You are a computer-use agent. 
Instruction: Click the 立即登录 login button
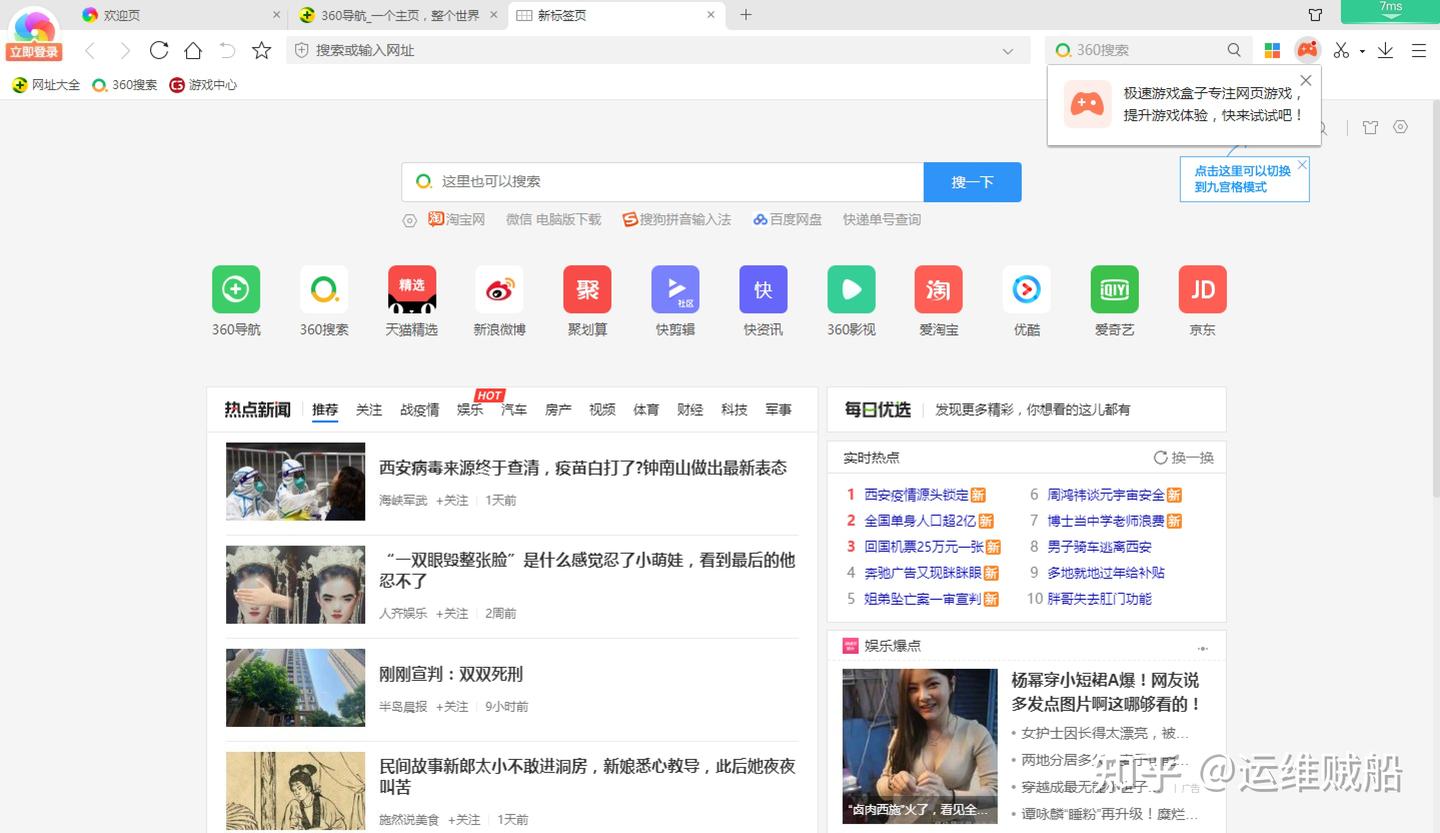pos(35,52)
